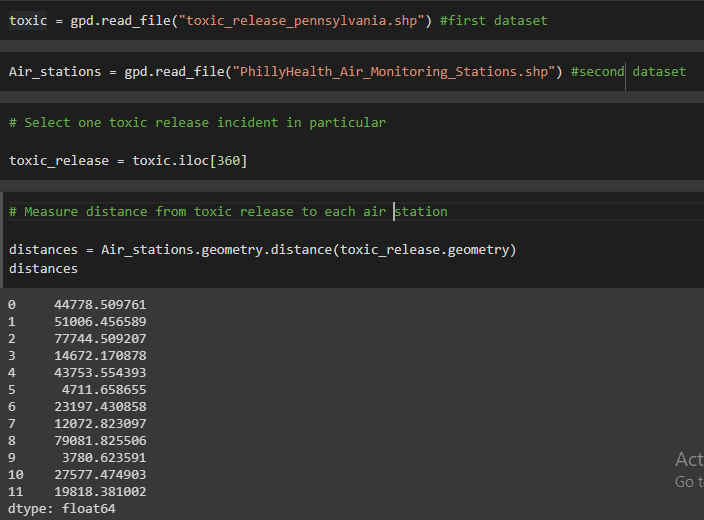Select output value 23197.430858
The width and height of the screenshot is (704, 520).
100,407
